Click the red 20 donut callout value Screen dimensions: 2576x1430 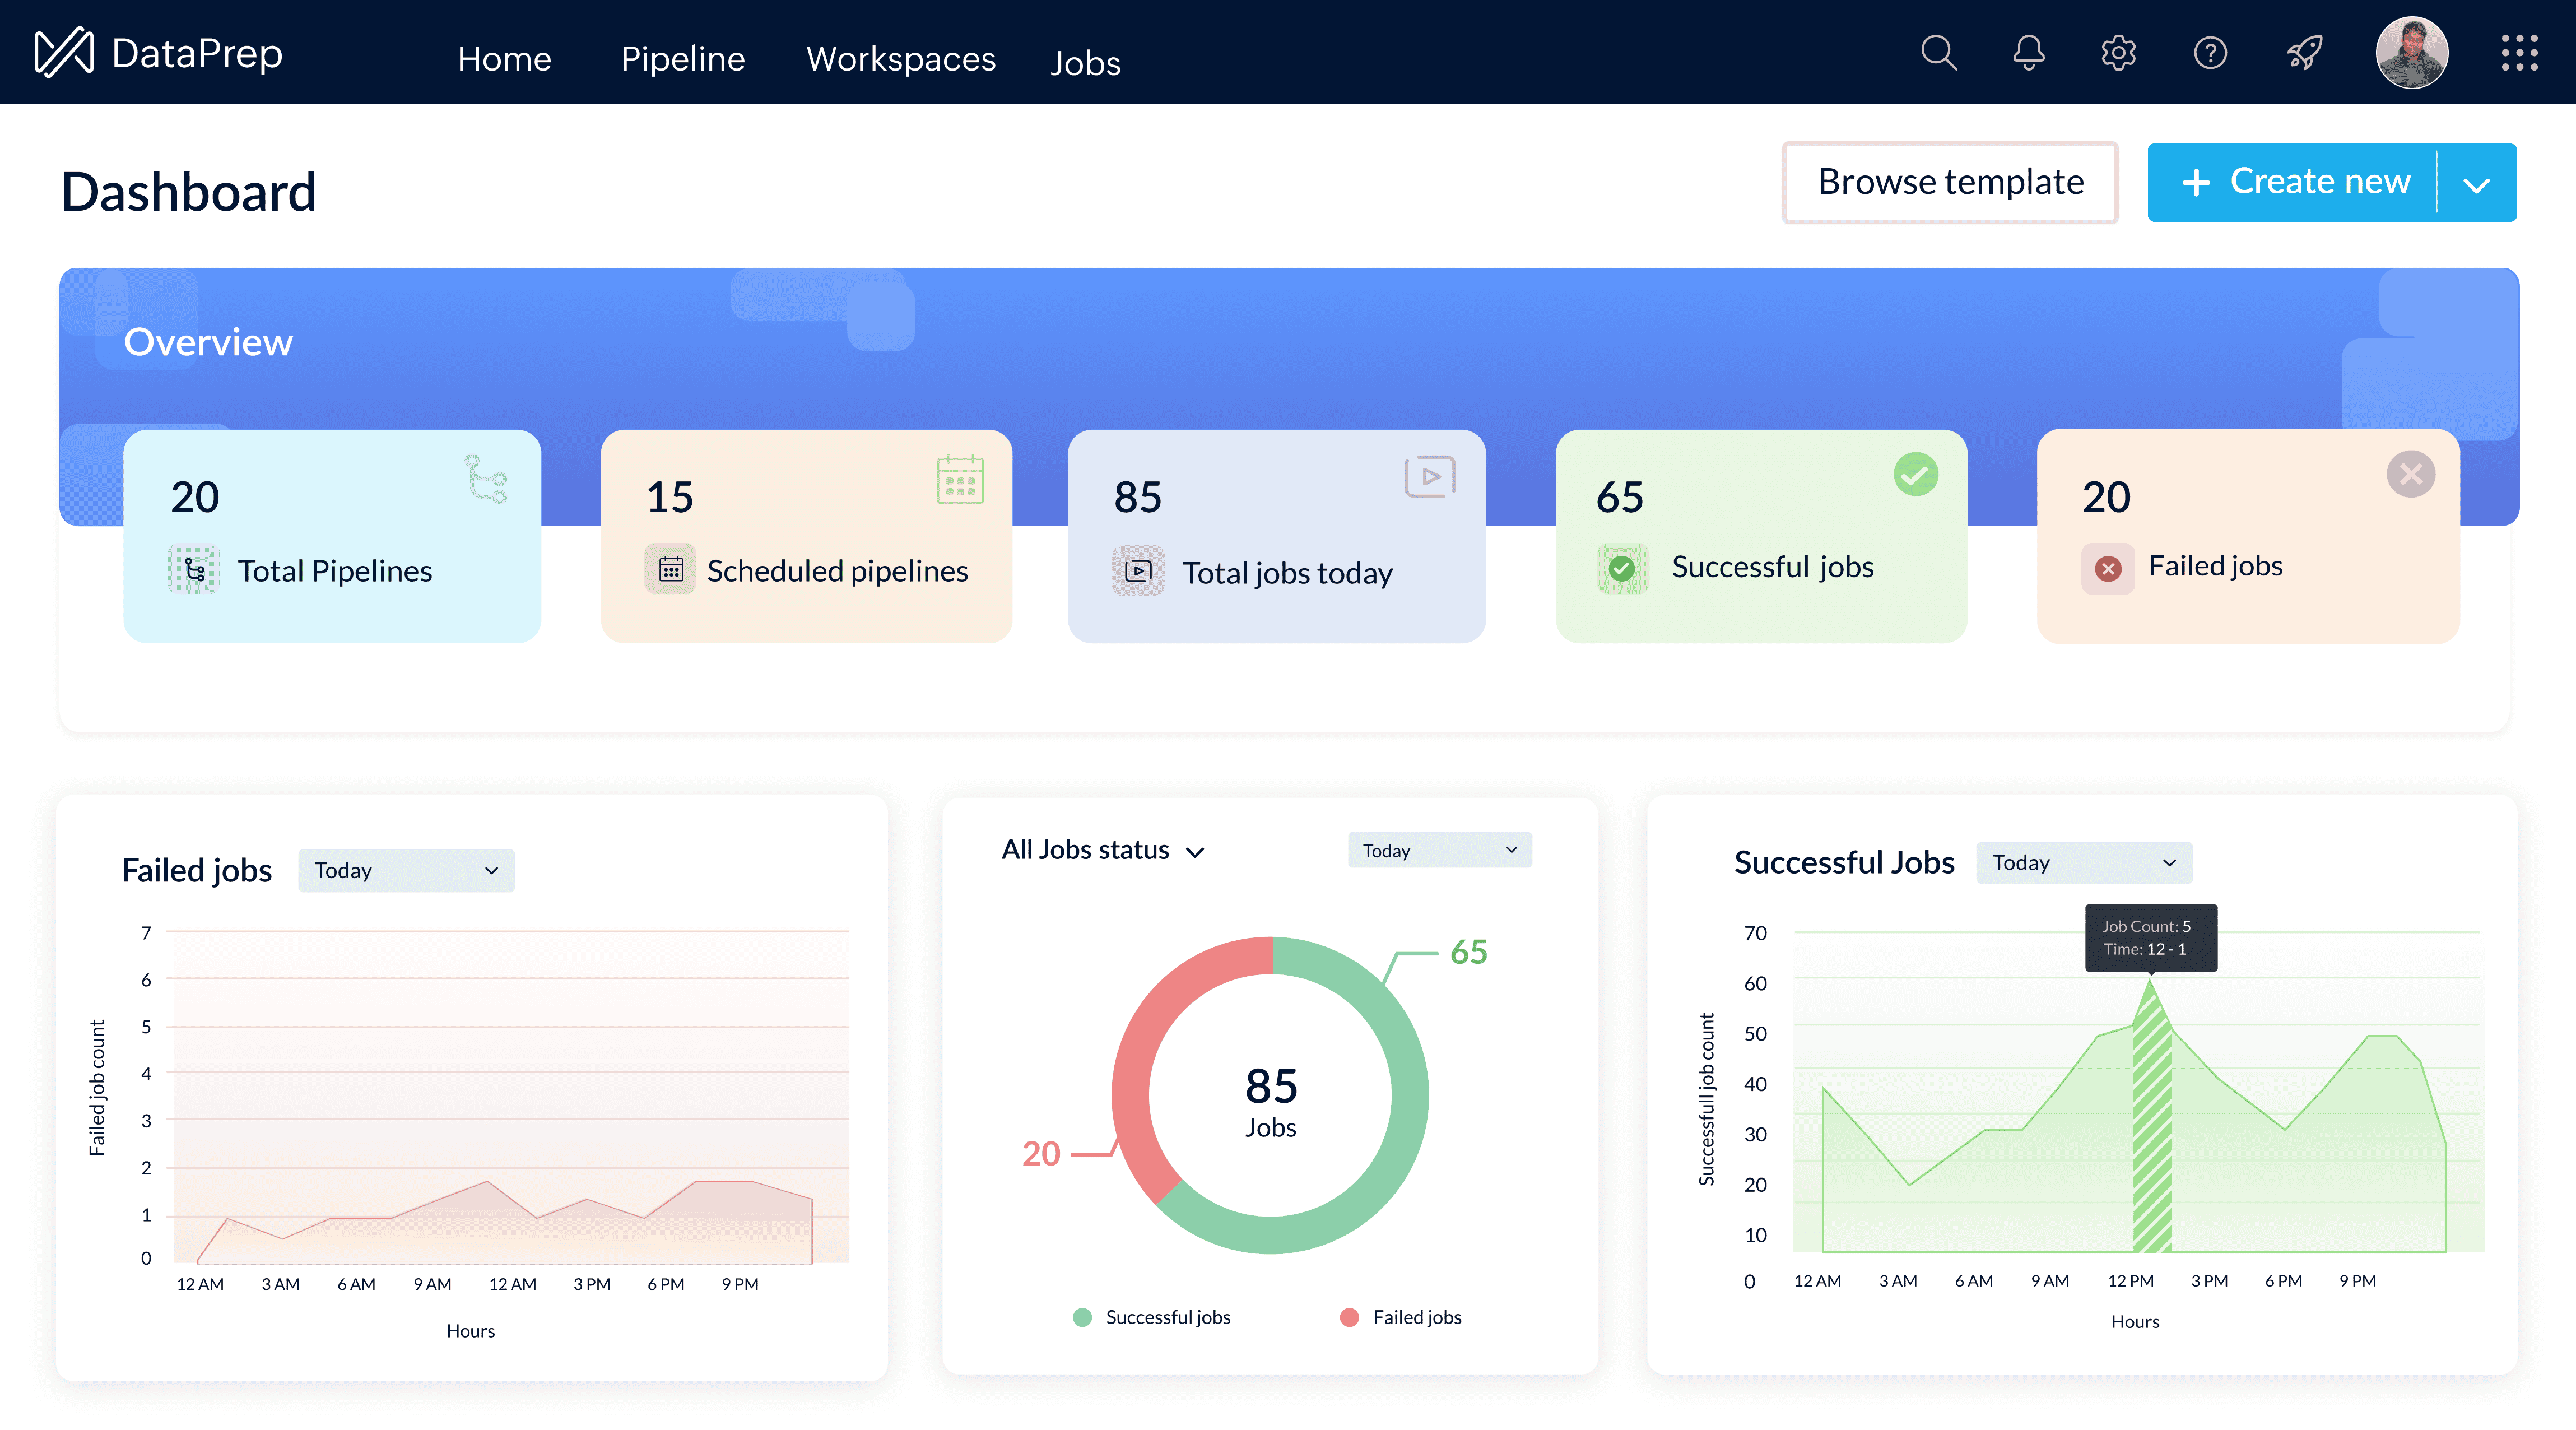1041,1153
